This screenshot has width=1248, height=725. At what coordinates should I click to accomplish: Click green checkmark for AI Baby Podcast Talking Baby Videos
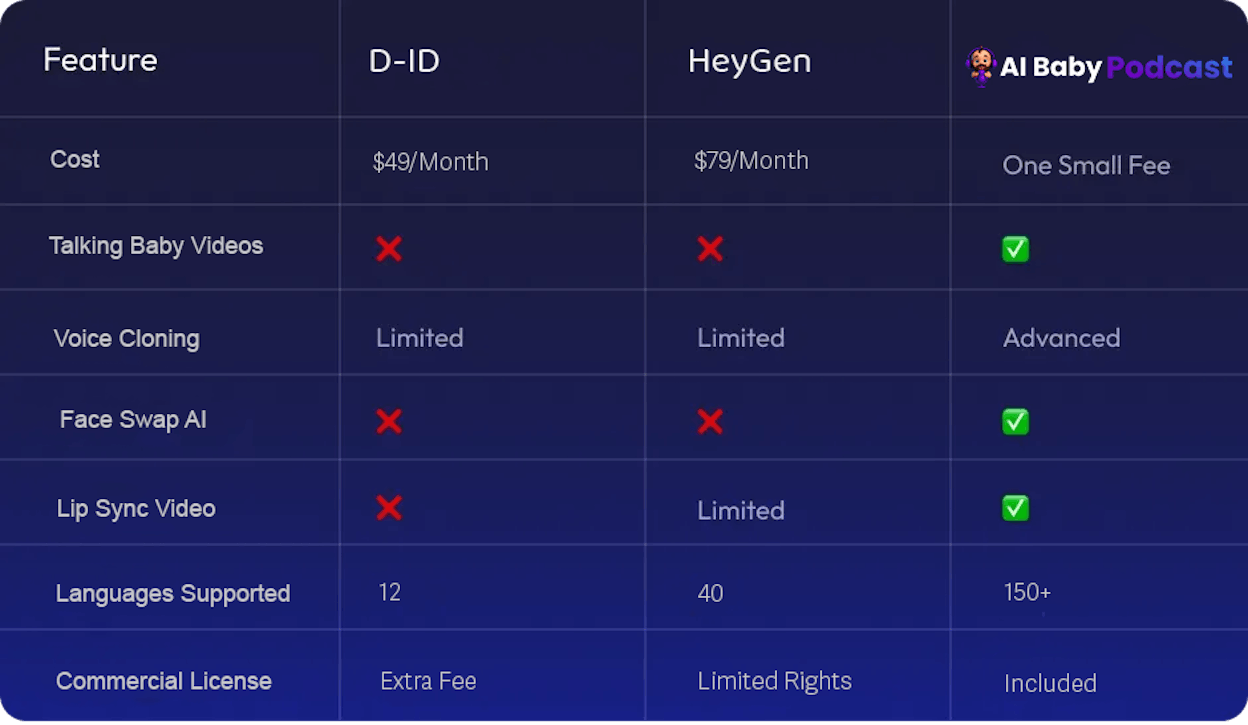[1015, 249]
